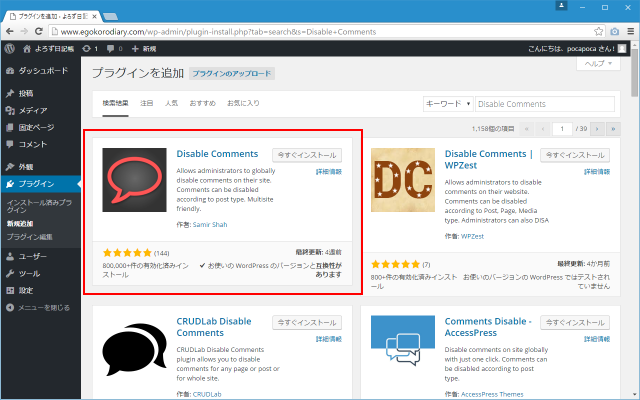This screenshot has width=640, height=400.
Task: Open 外観 appearance menu
Action: pos(40,167)
